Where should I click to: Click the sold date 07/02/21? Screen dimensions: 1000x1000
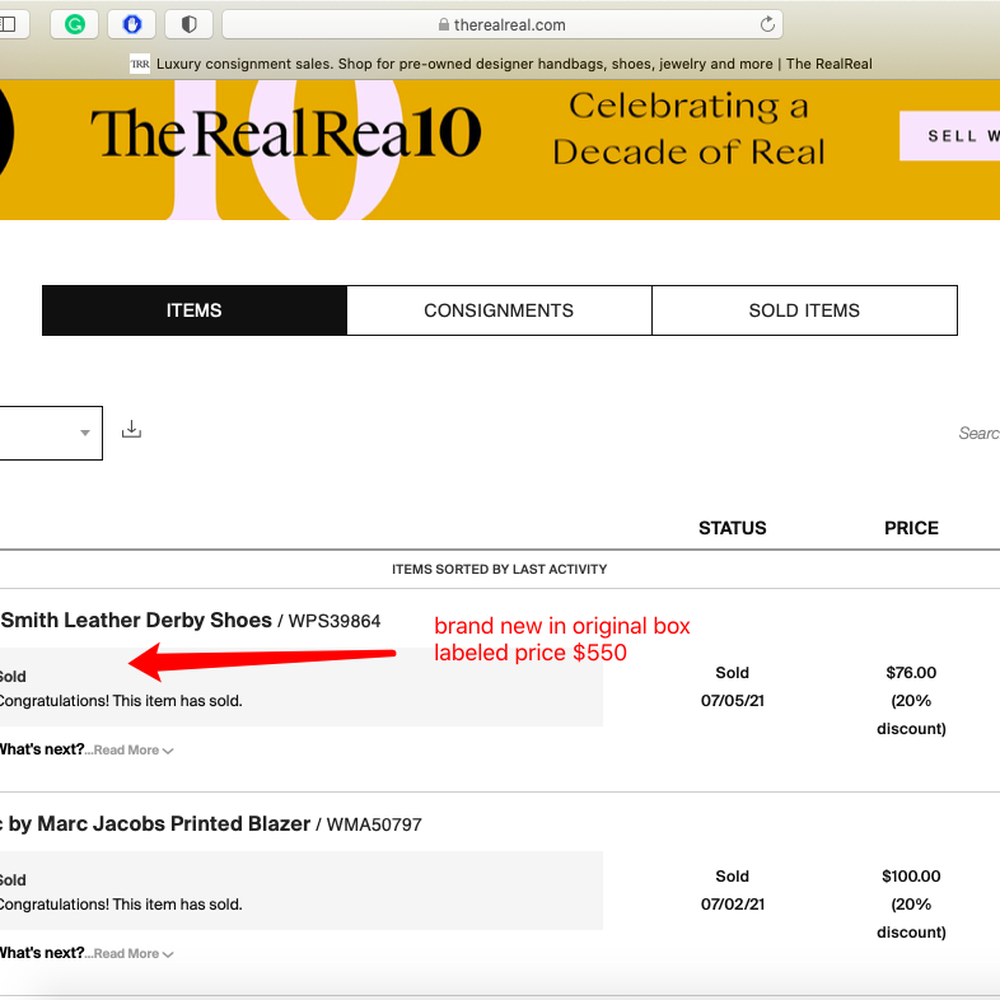pos(732,904)
